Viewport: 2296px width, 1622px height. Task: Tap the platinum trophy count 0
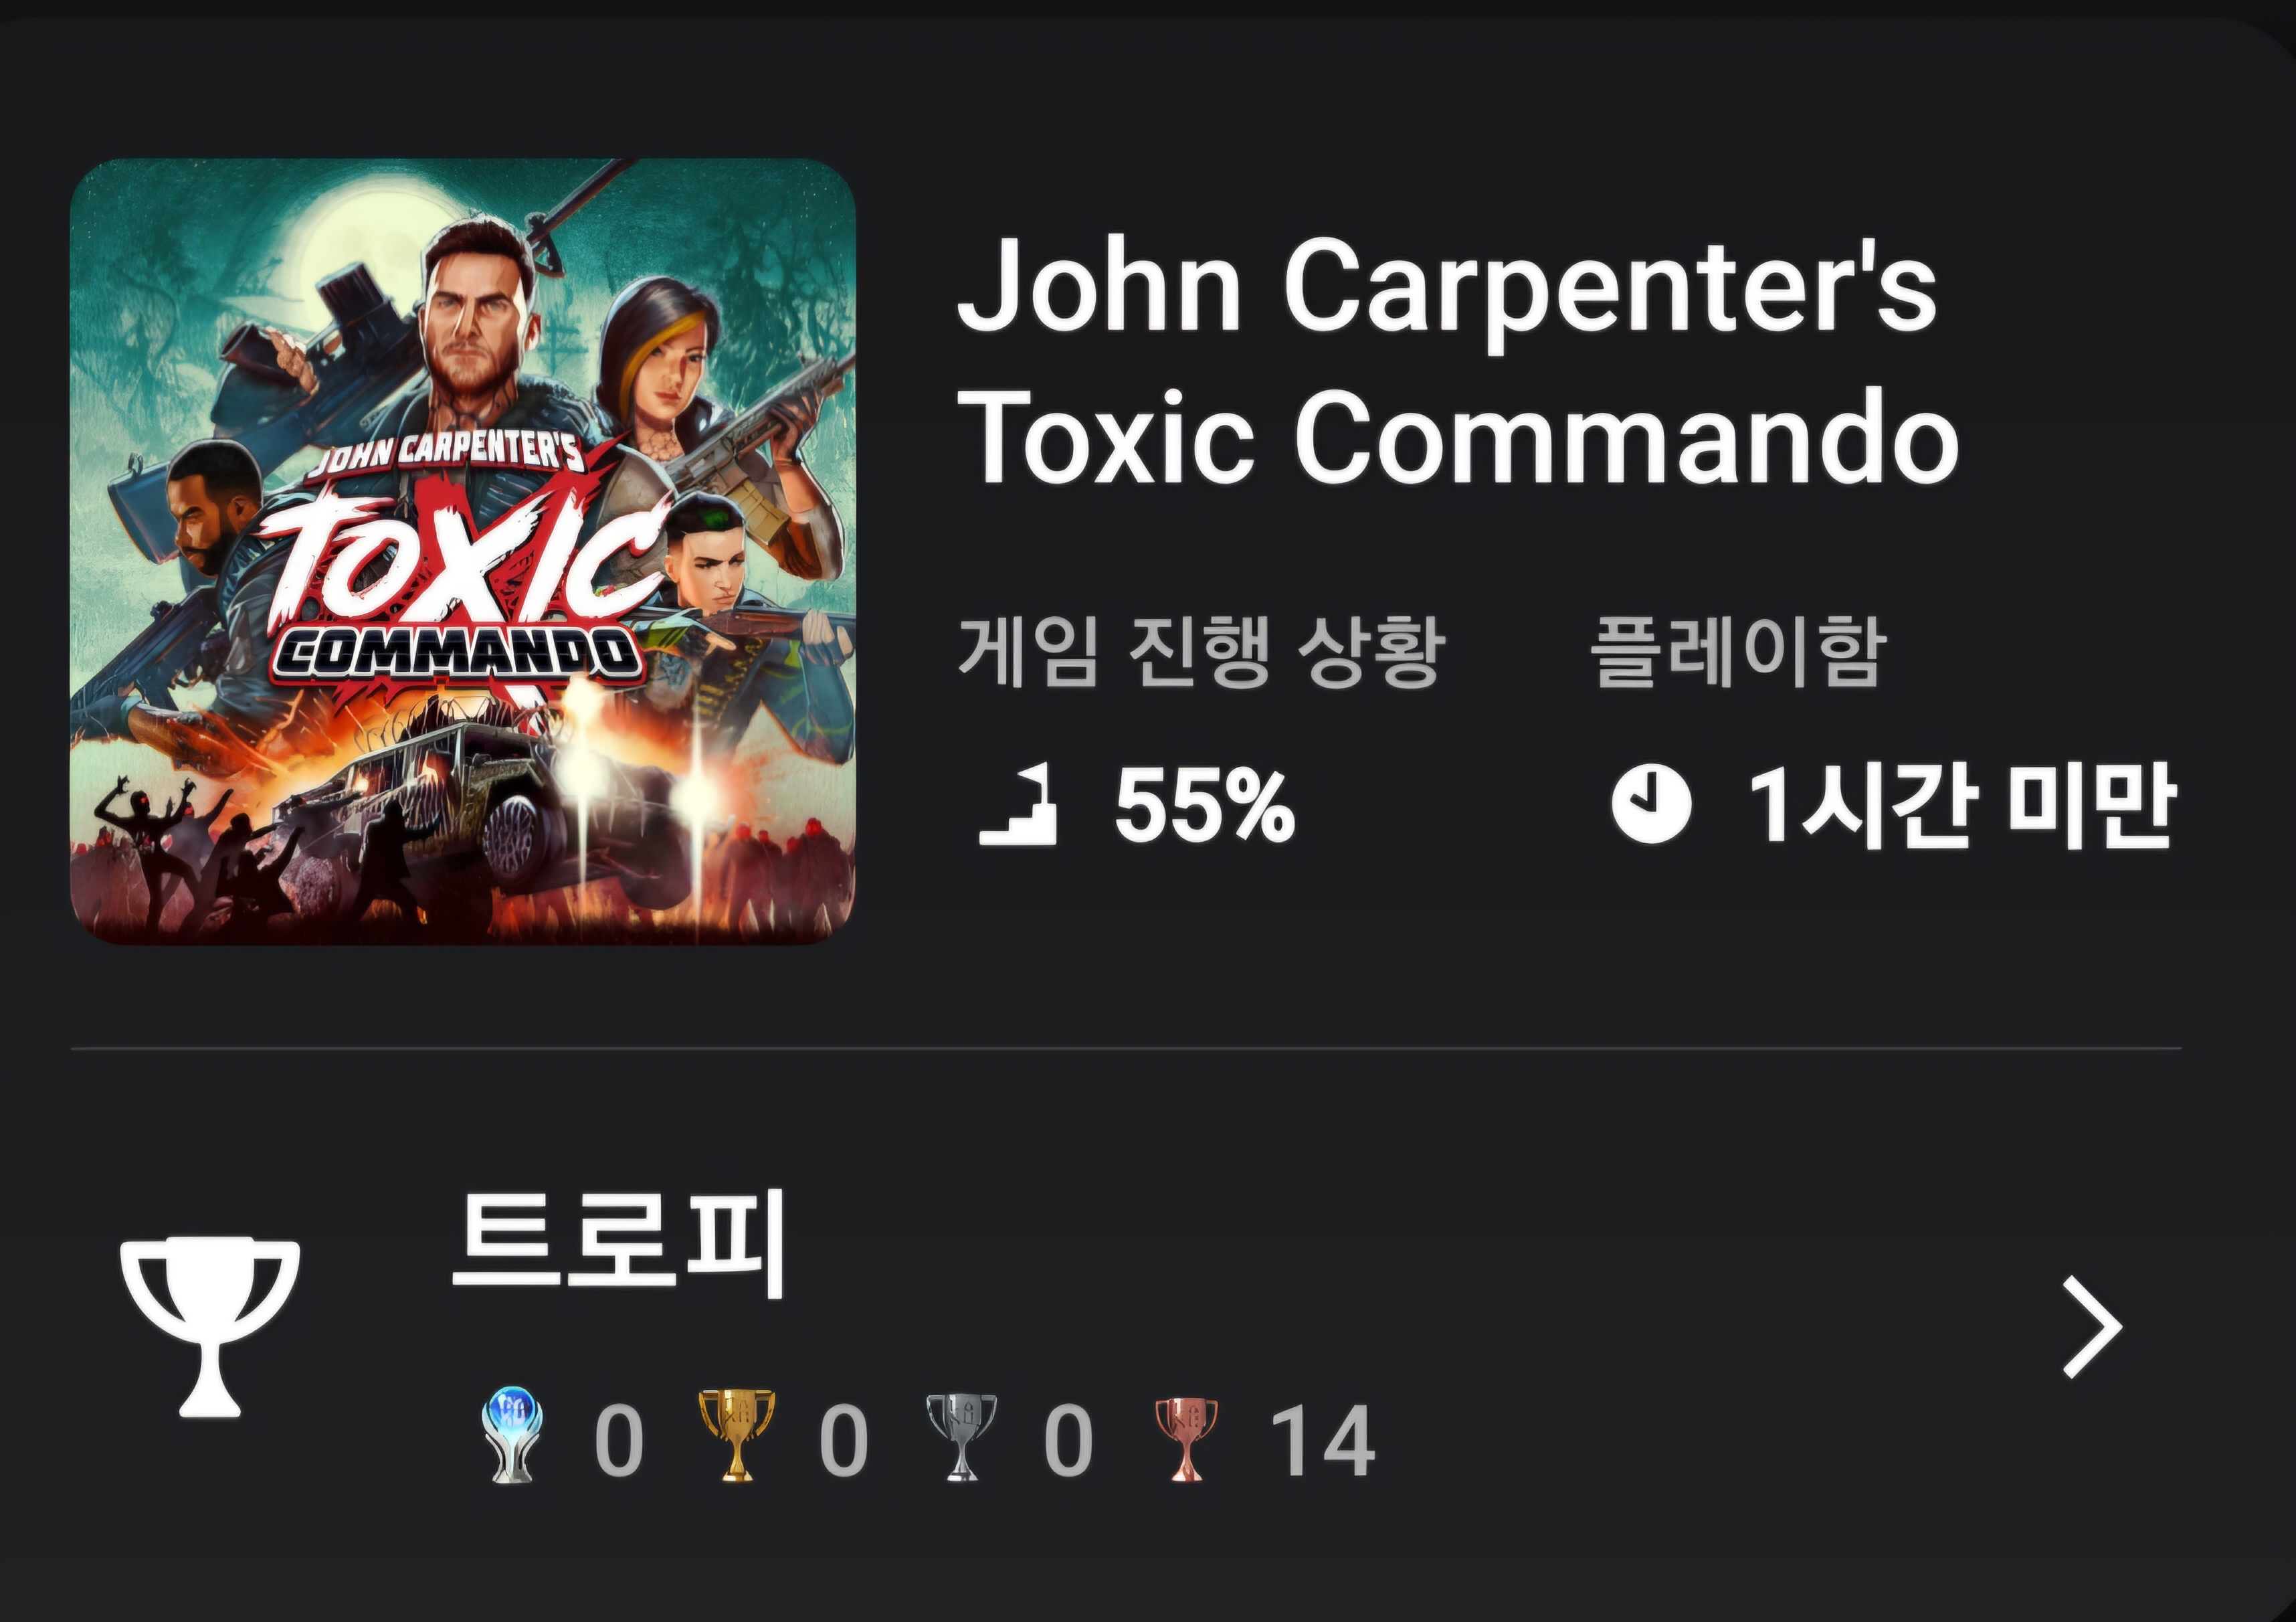tap(619, 1440)
